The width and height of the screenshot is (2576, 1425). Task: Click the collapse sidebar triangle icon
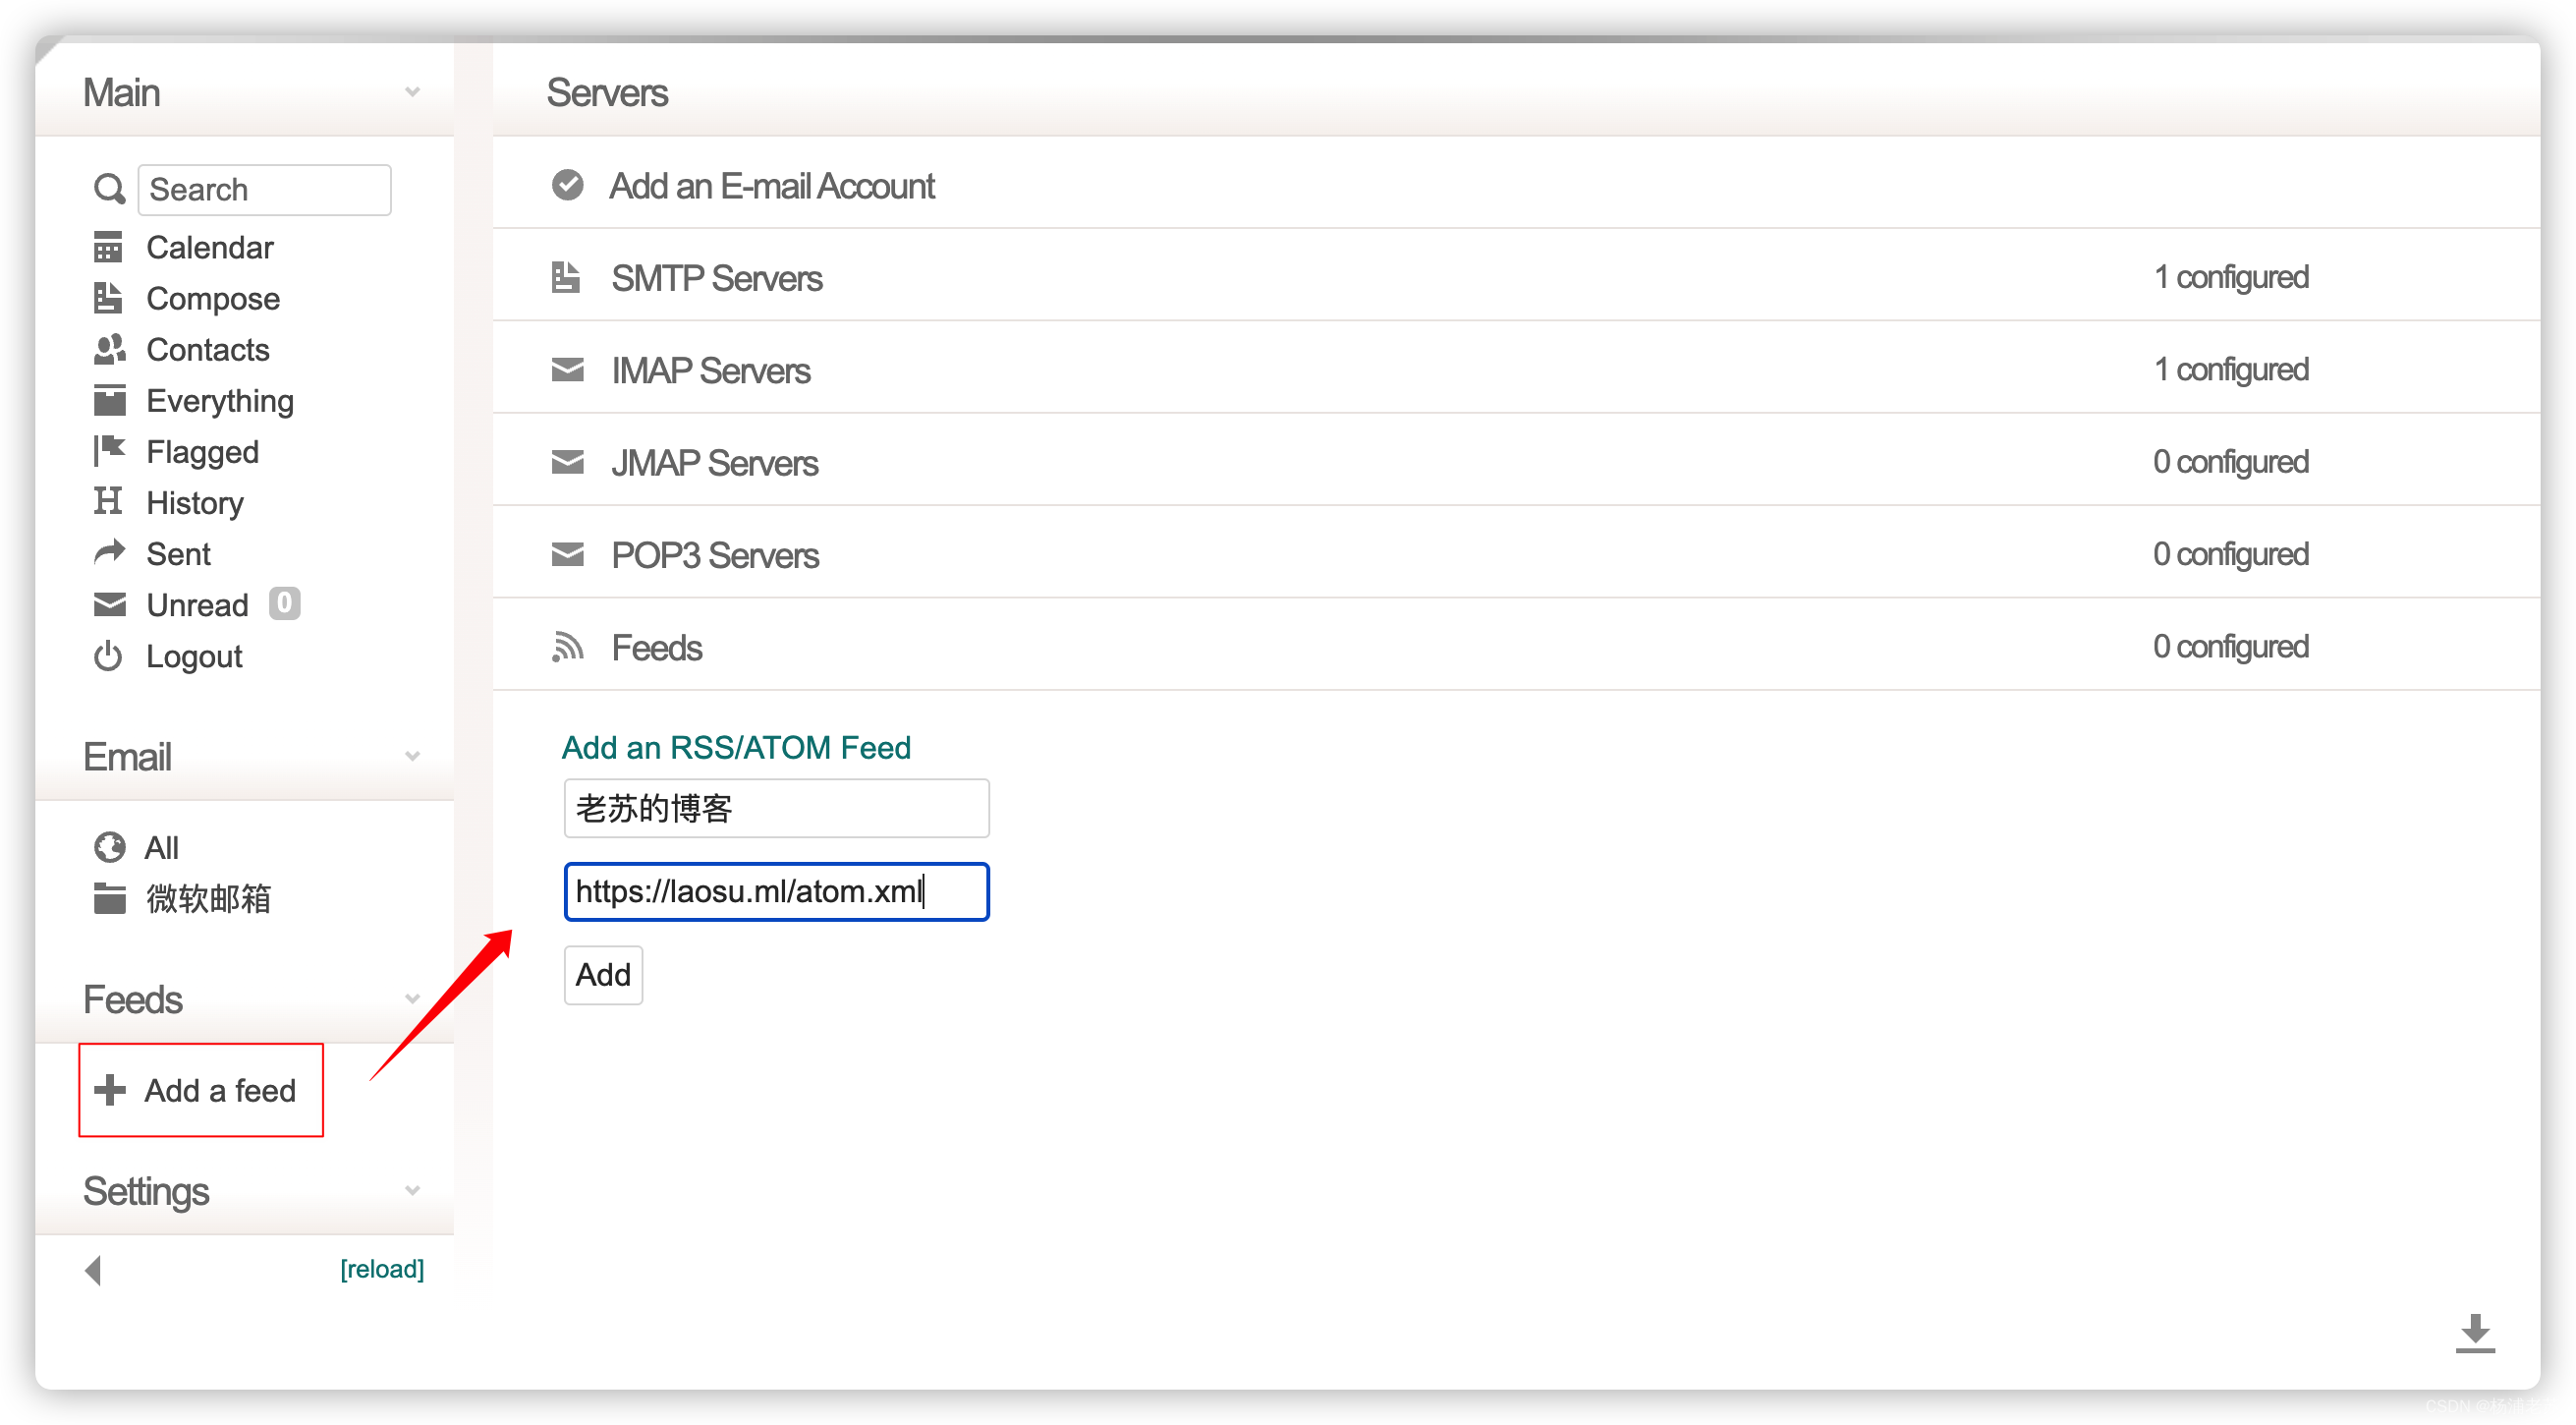tap(93, 1270)
